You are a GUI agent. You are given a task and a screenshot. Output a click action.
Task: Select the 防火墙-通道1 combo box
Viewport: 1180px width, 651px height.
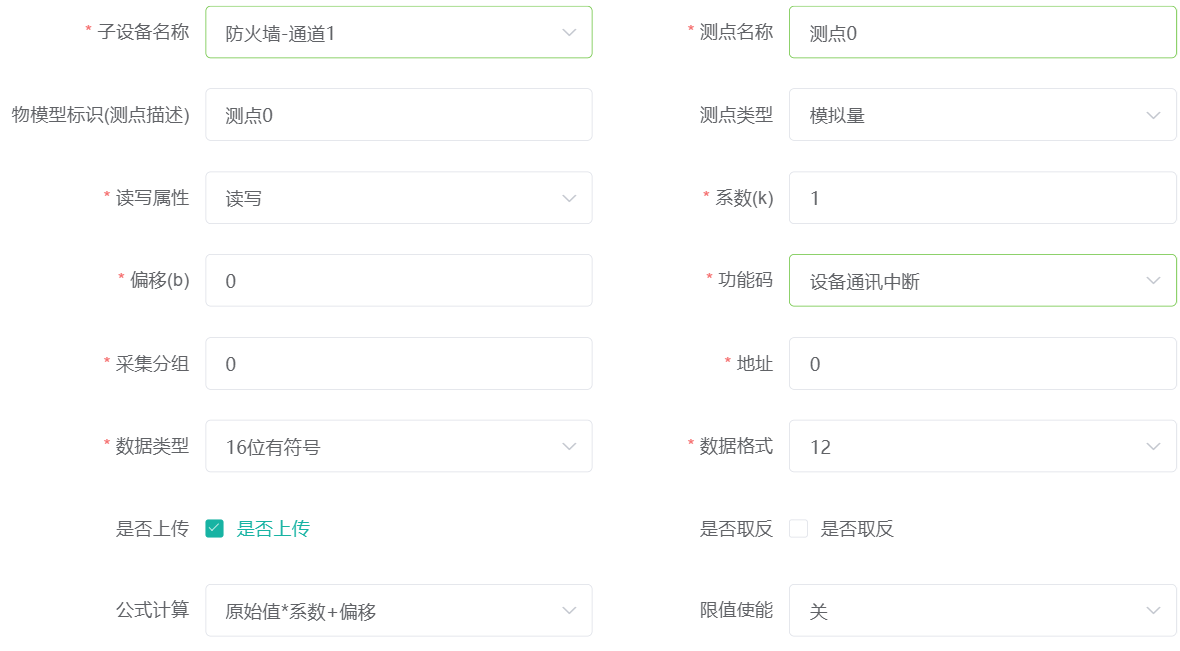click(399, 32)
